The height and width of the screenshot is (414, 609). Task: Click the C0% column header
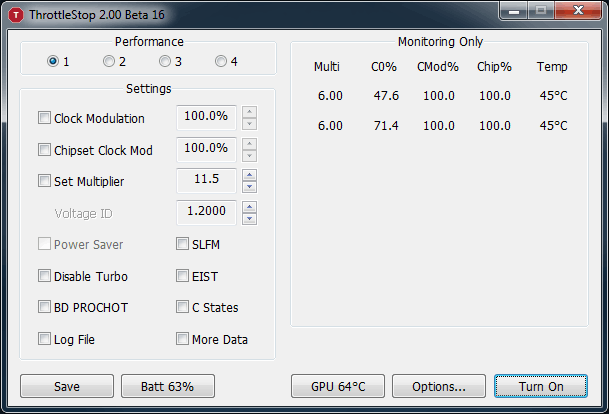[384, 67]
